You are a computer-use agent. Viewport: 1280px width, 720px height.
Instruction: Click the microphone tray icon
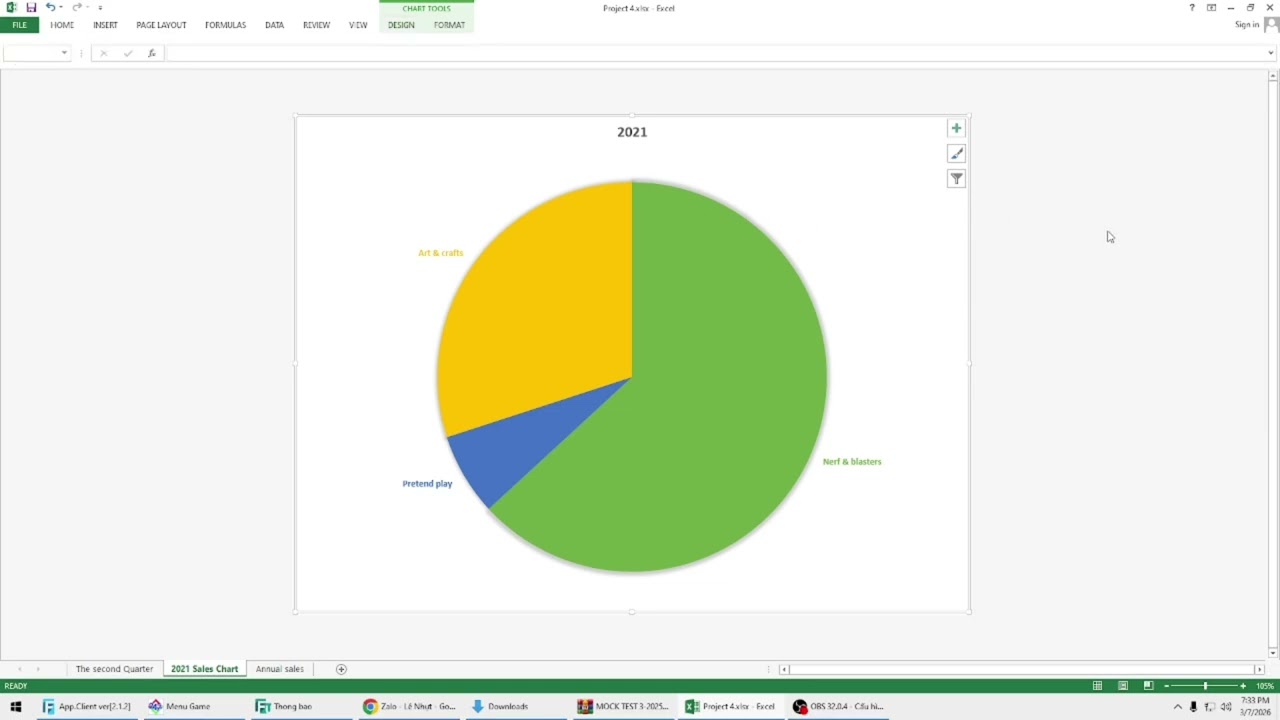click(1193, 707)
